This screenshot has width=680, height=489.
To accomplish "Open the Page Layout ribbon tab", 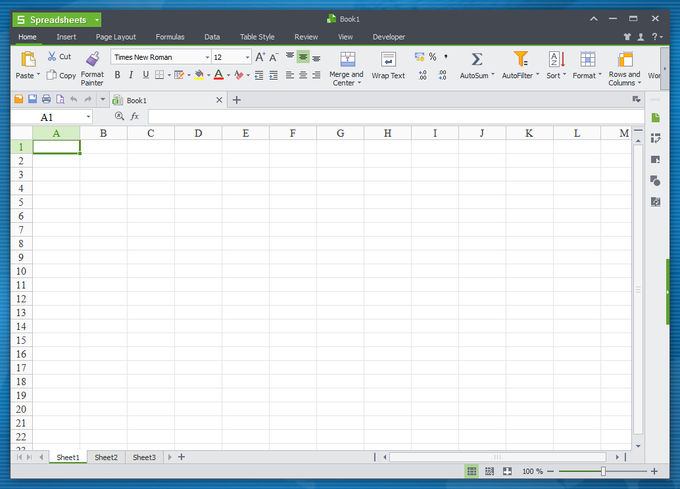I will pos(116,37).
